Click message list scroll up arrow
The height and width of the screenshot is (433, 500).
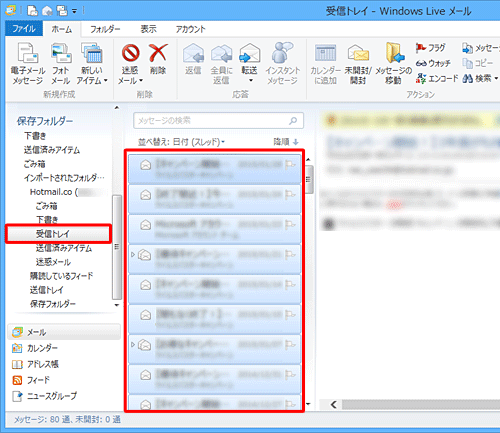308,160
